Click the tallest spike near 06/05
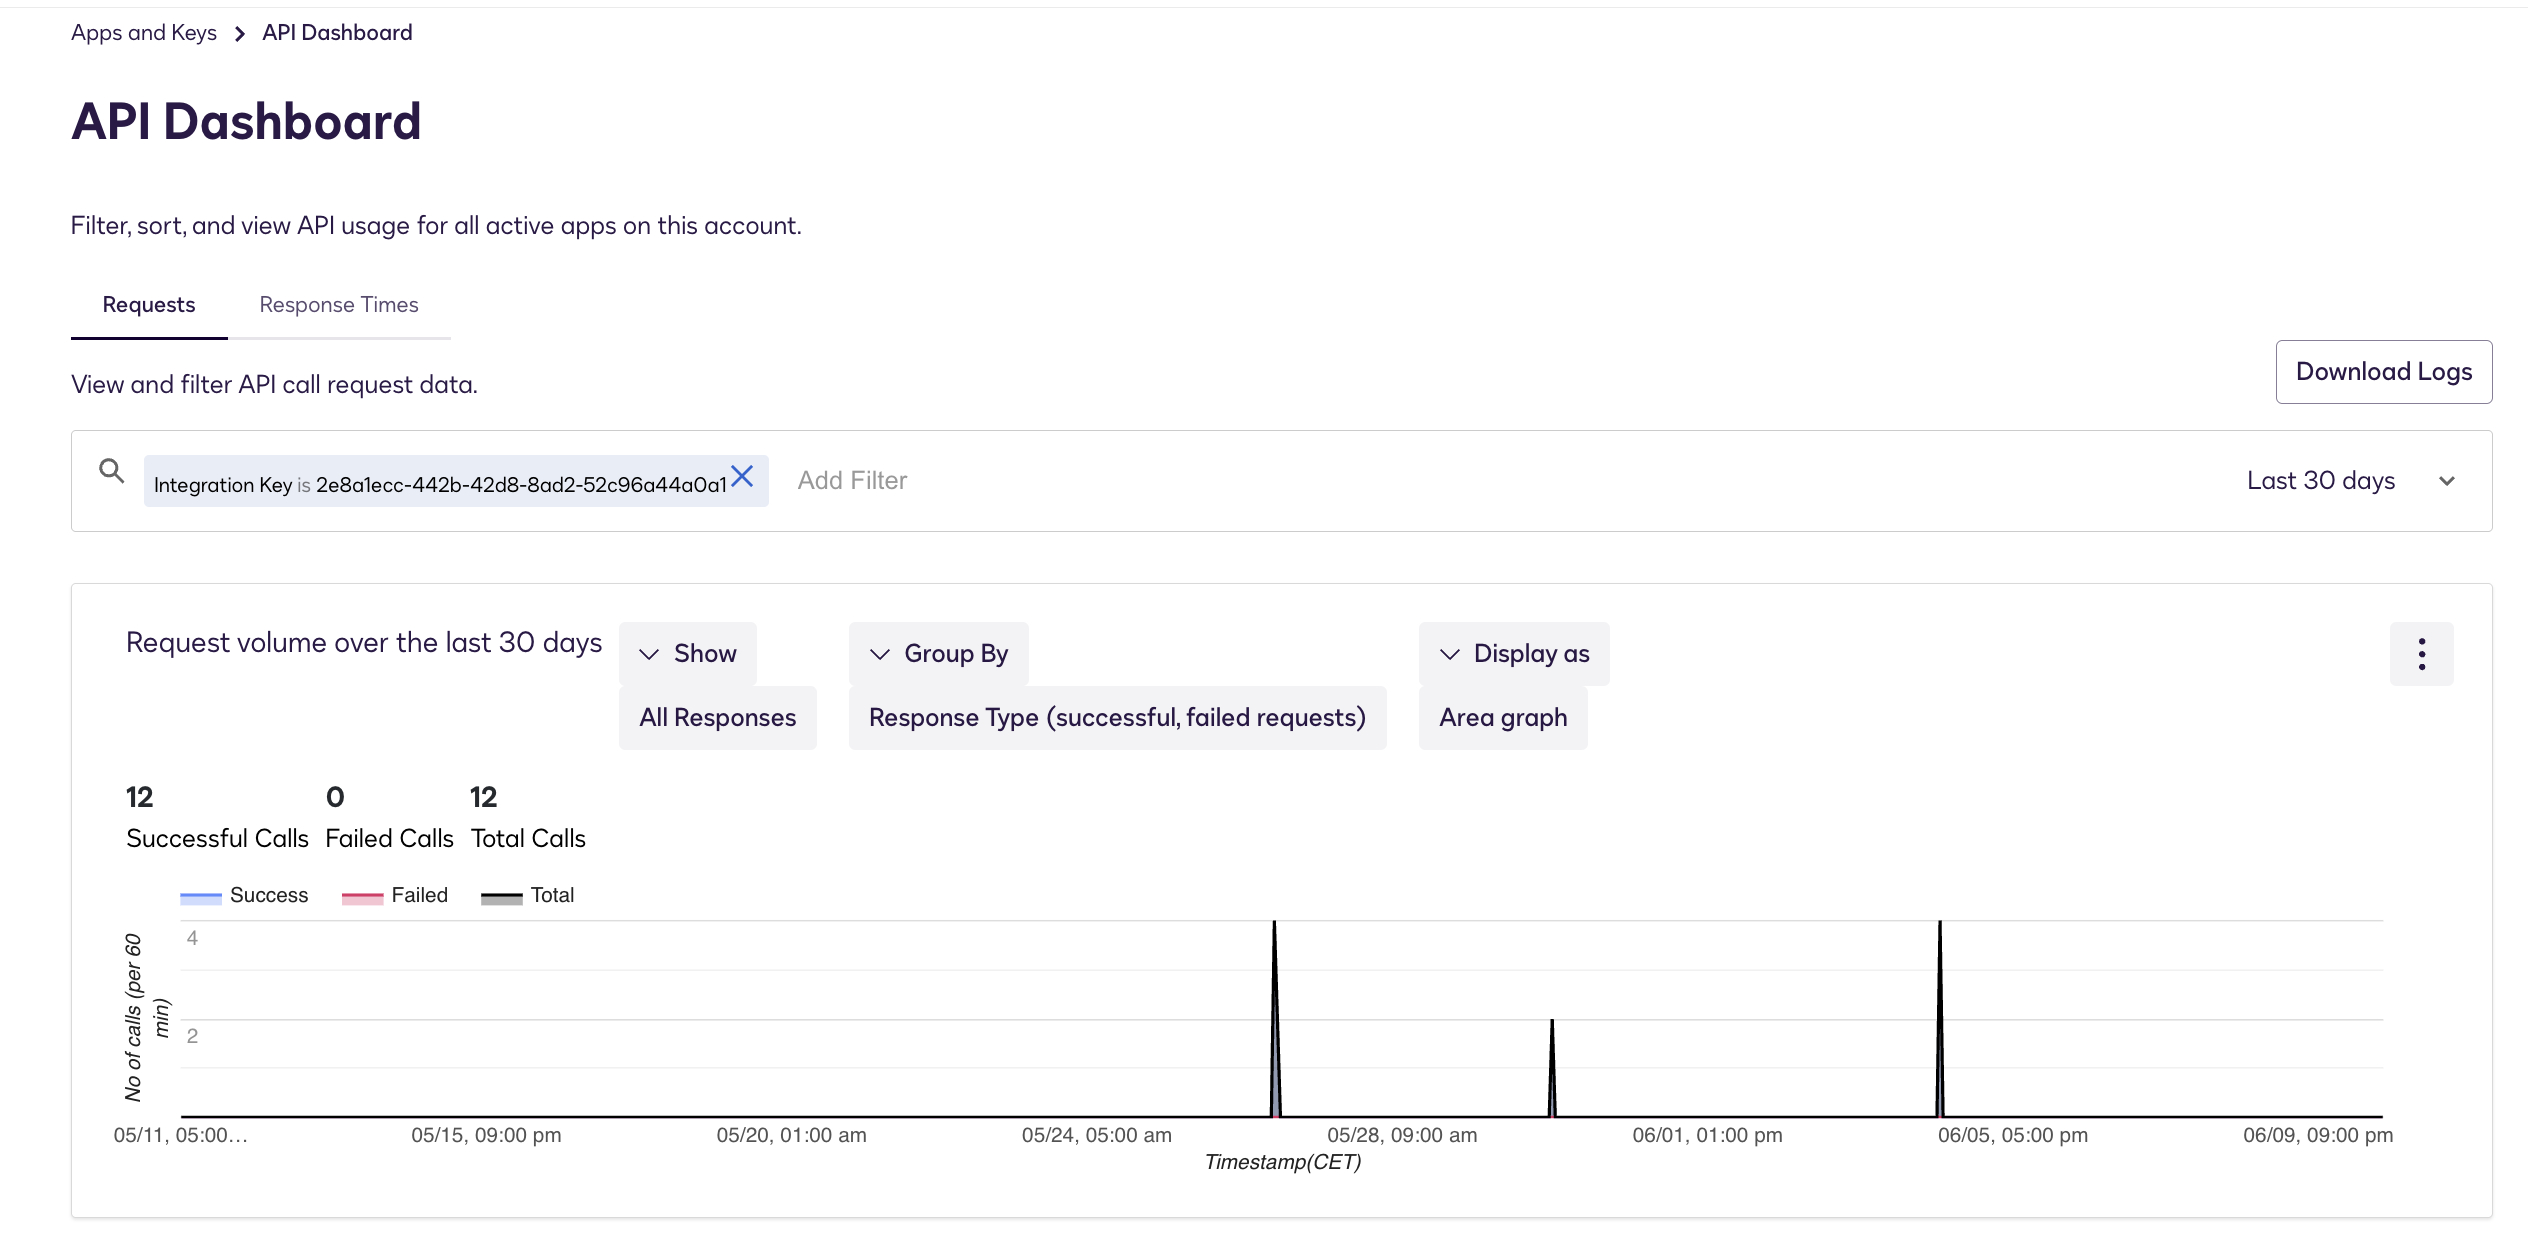Image resolution: width=2528 pixels, height=1250 pixels. 1940,1000
